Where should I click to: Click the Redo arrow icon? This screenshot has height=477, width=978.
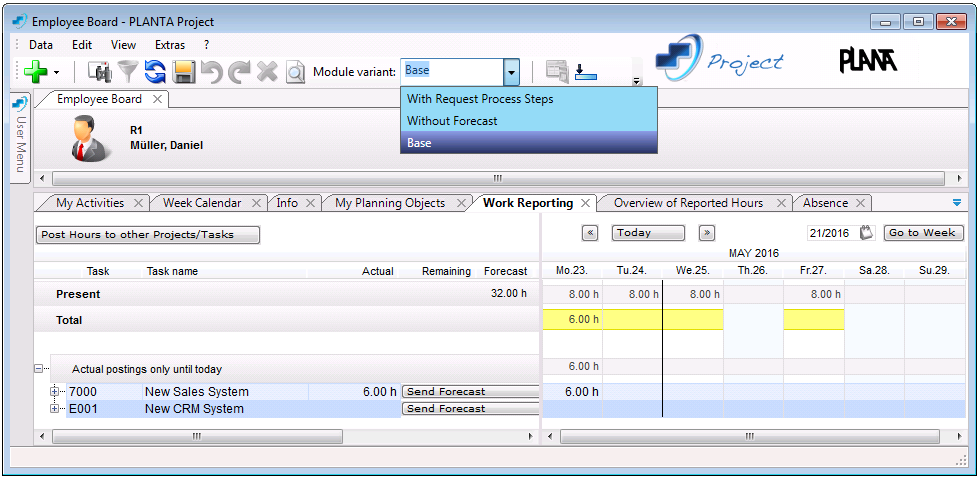click(x=239, y=72)
